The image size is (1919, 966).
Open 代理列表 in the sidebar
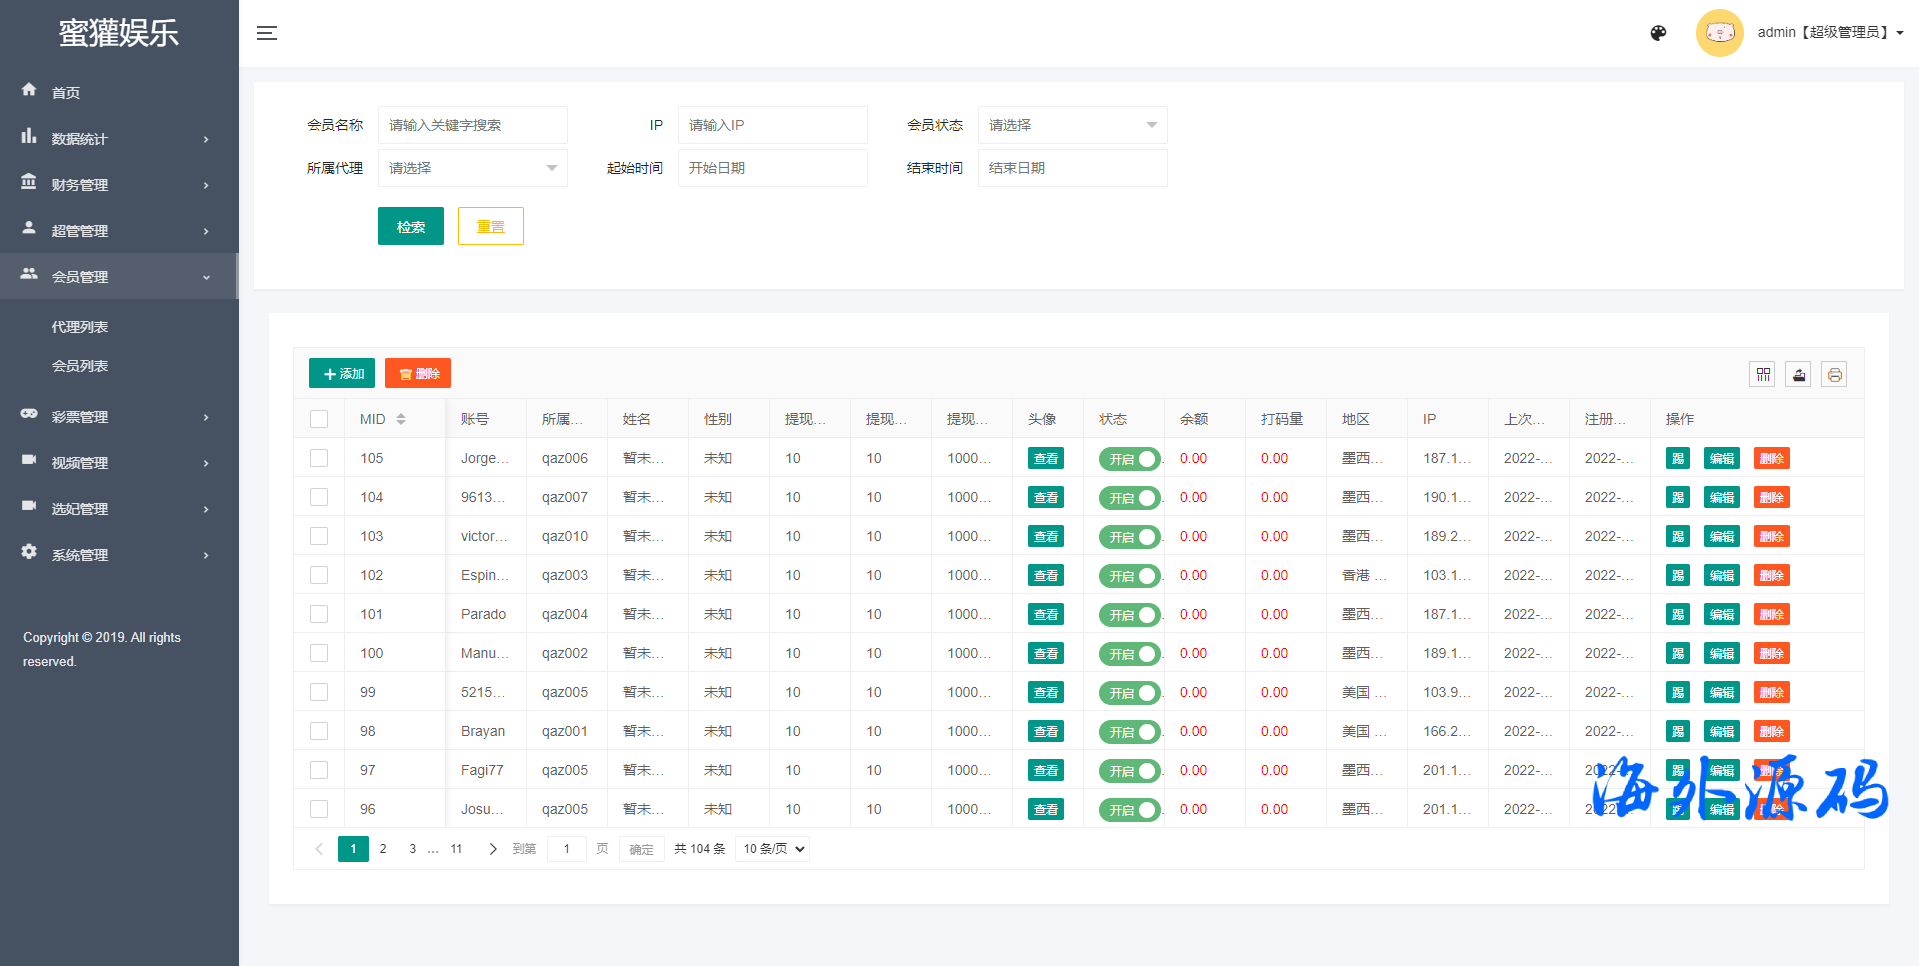pyautogui.click(x=80, y=327)
